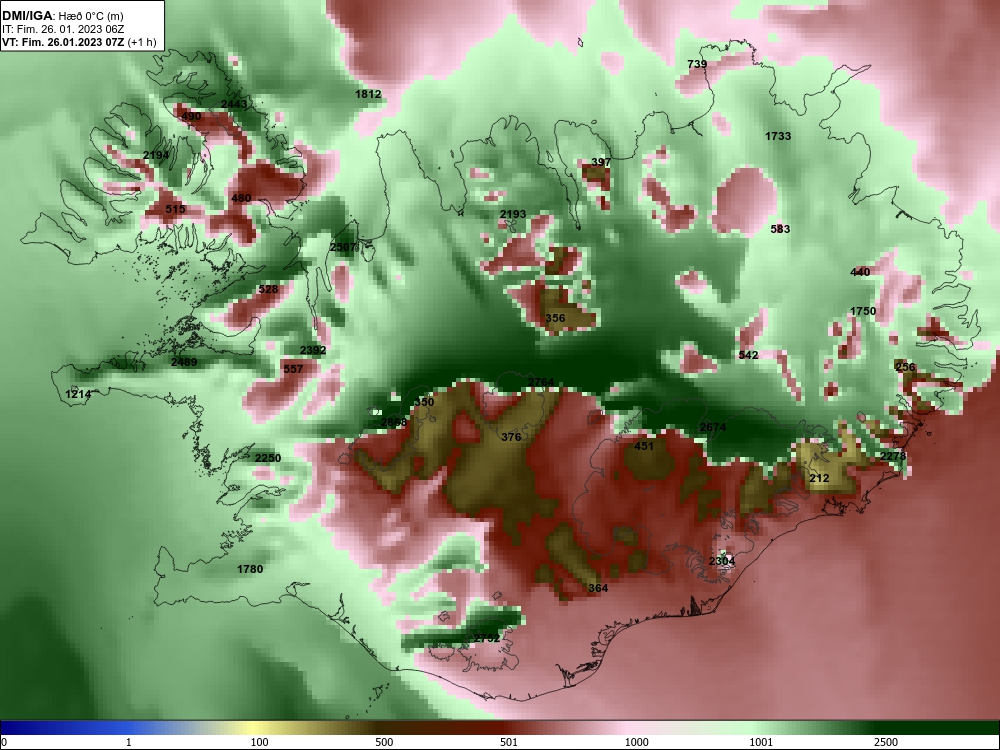
Task: Click the map value 376
Action: pyautogui.click(x=511, y=437)
